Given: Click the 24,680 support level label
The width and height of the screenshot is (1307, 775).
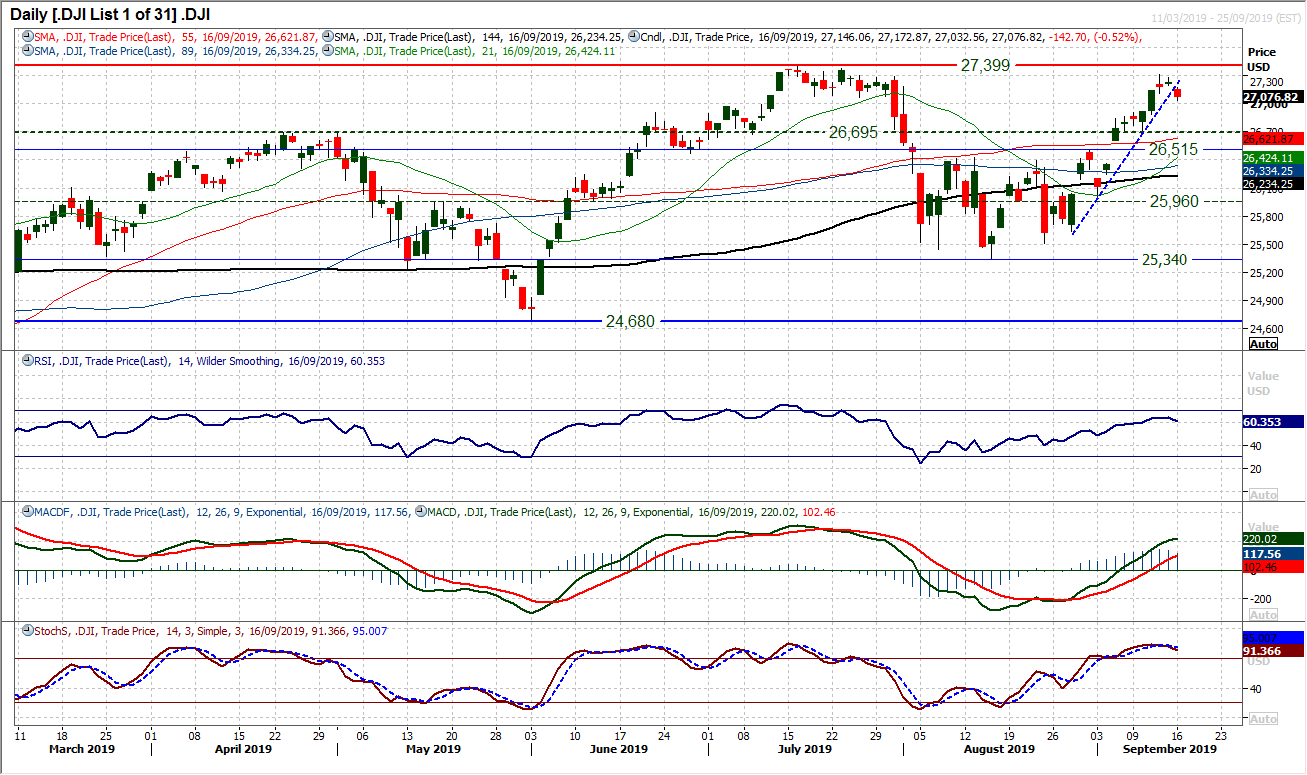Looking at the screenshot, I should point(632,321).
